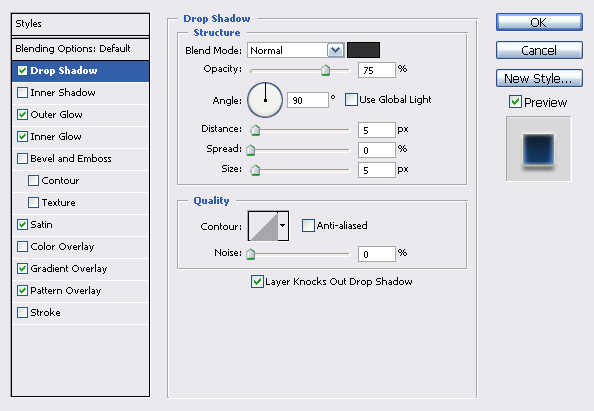Click the style preview thumbnail
594x411 pixels.
pos(538,149)
